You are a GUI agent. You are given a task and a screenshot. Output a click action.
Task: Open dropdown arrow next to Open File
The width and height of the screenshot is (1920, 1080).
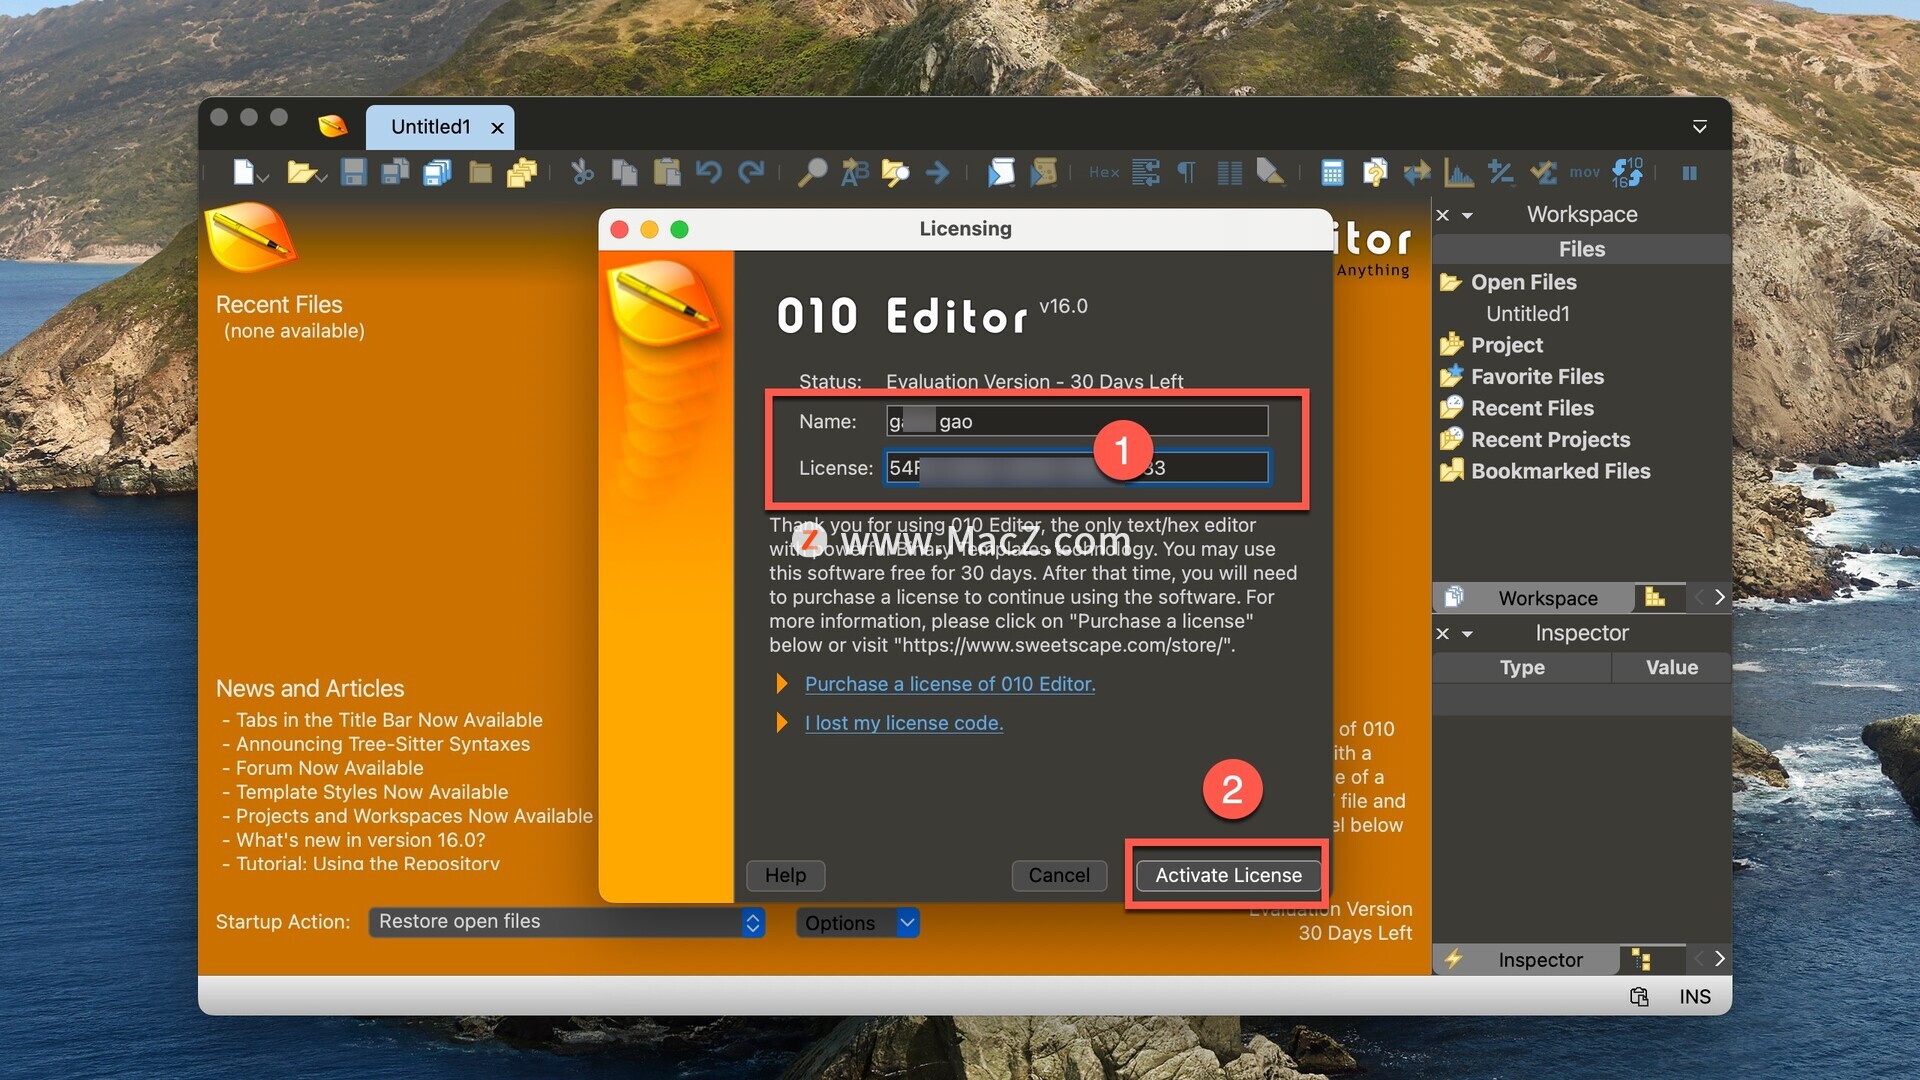pos(322,177)
